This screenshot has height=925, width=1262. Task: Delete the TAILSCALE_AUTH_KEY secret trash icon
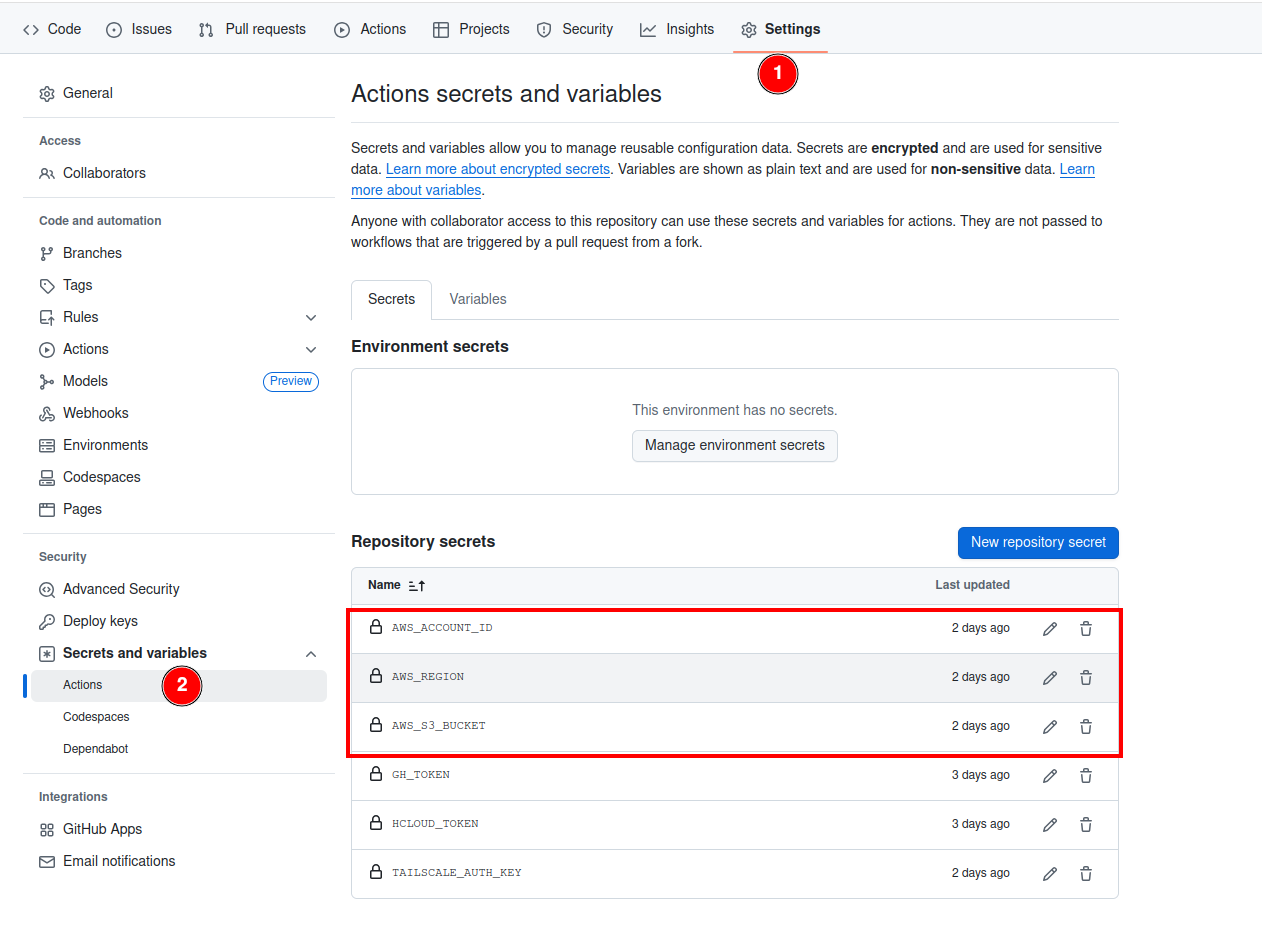(1086, 874)
